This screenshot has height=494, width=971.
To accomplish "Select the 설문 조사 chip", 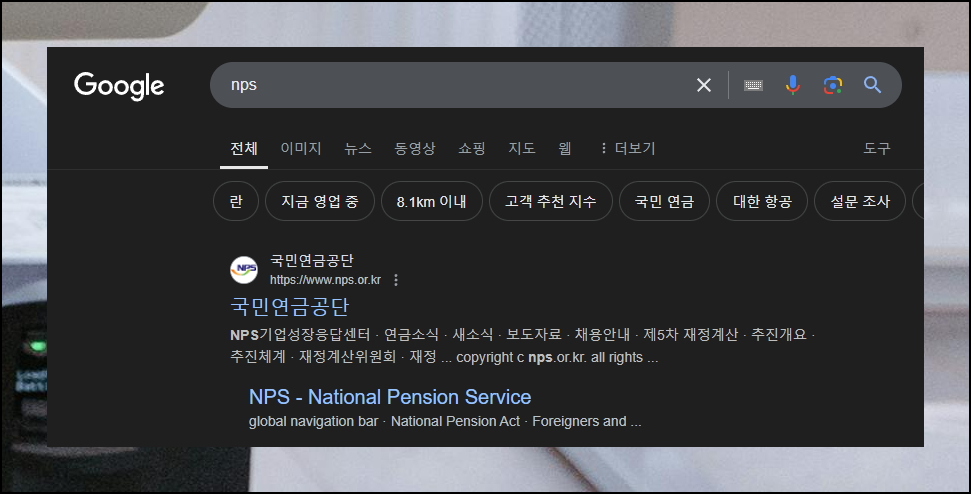I will tap(860, 201).
